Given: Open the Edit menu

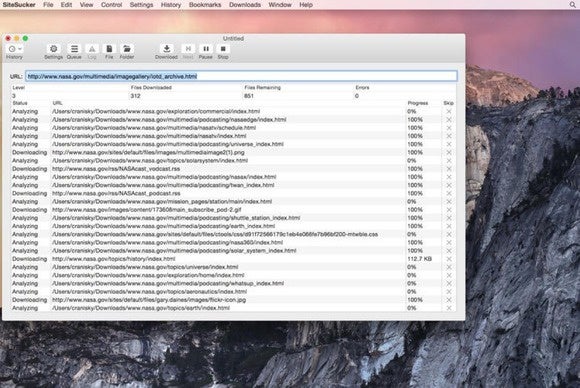Looking at the screenshot, I should point(67,5).
